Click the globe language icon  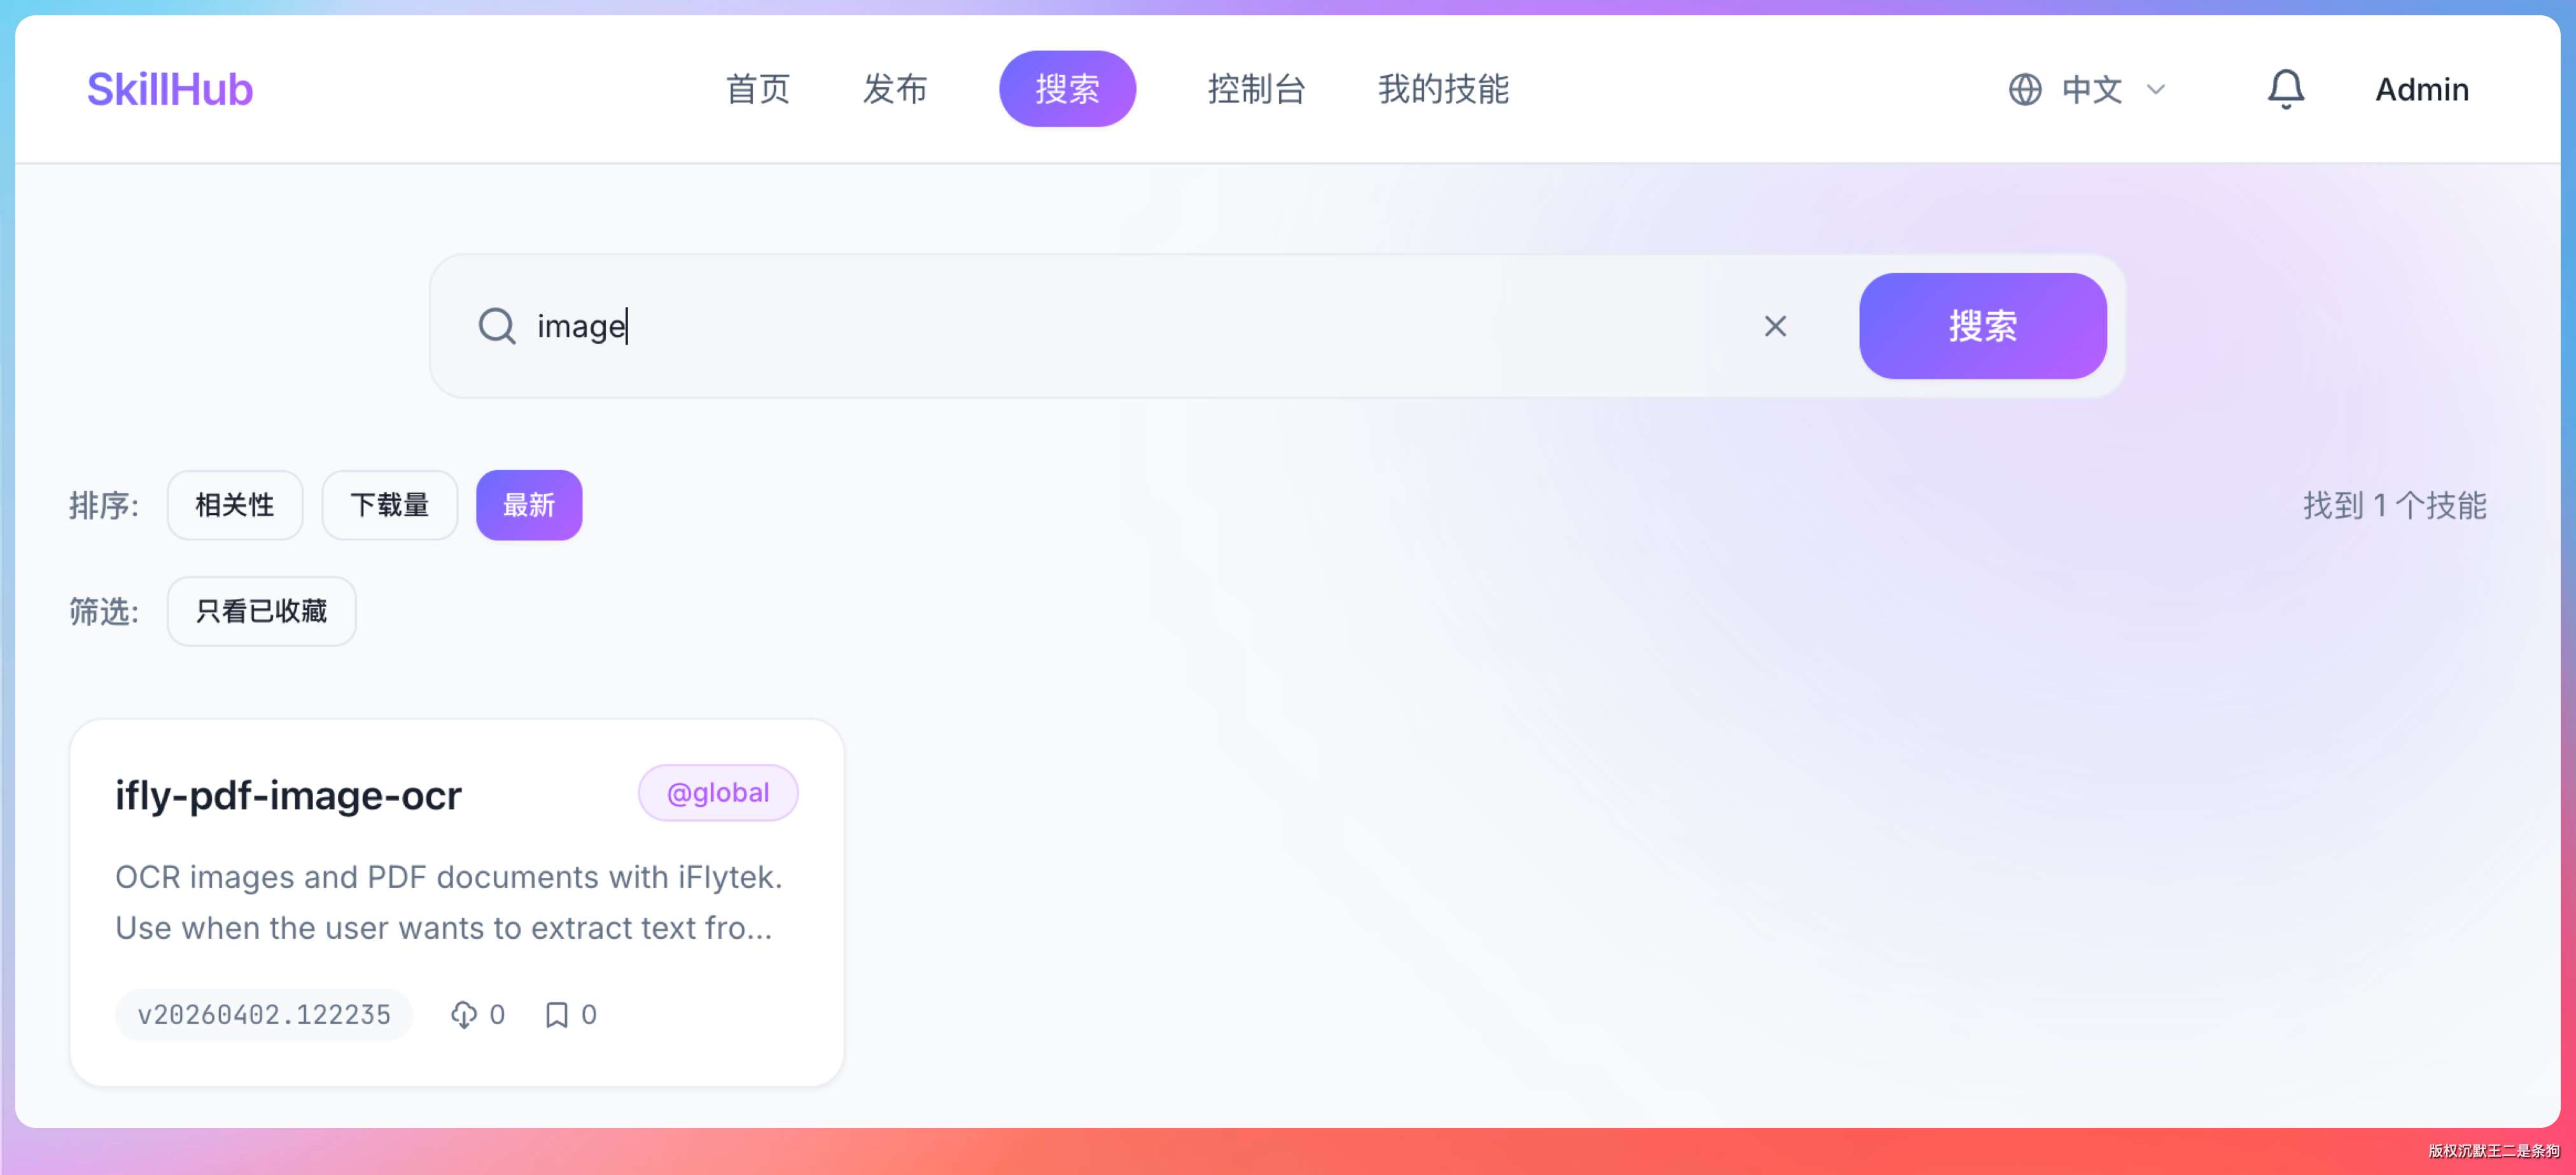pos(2025,89)
